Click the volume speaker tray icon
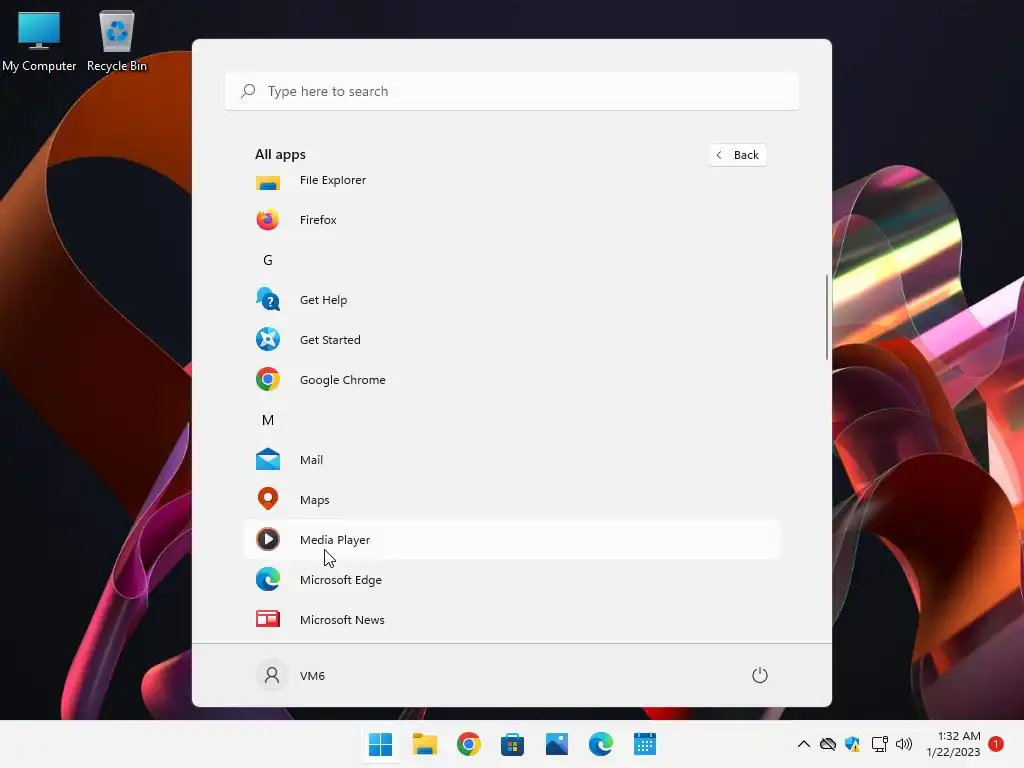 click(x=904, y=744)
